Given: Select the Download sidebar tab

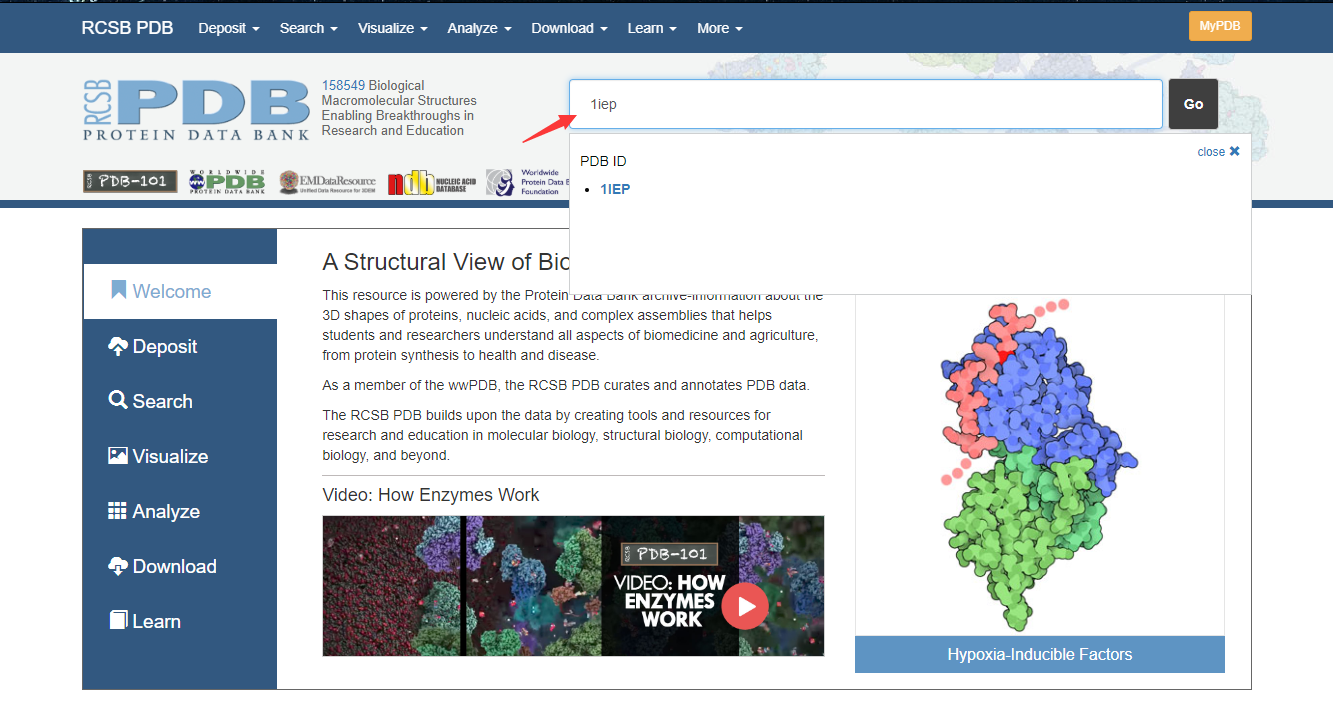Looking at the screenshot, I should click(180, 566).
